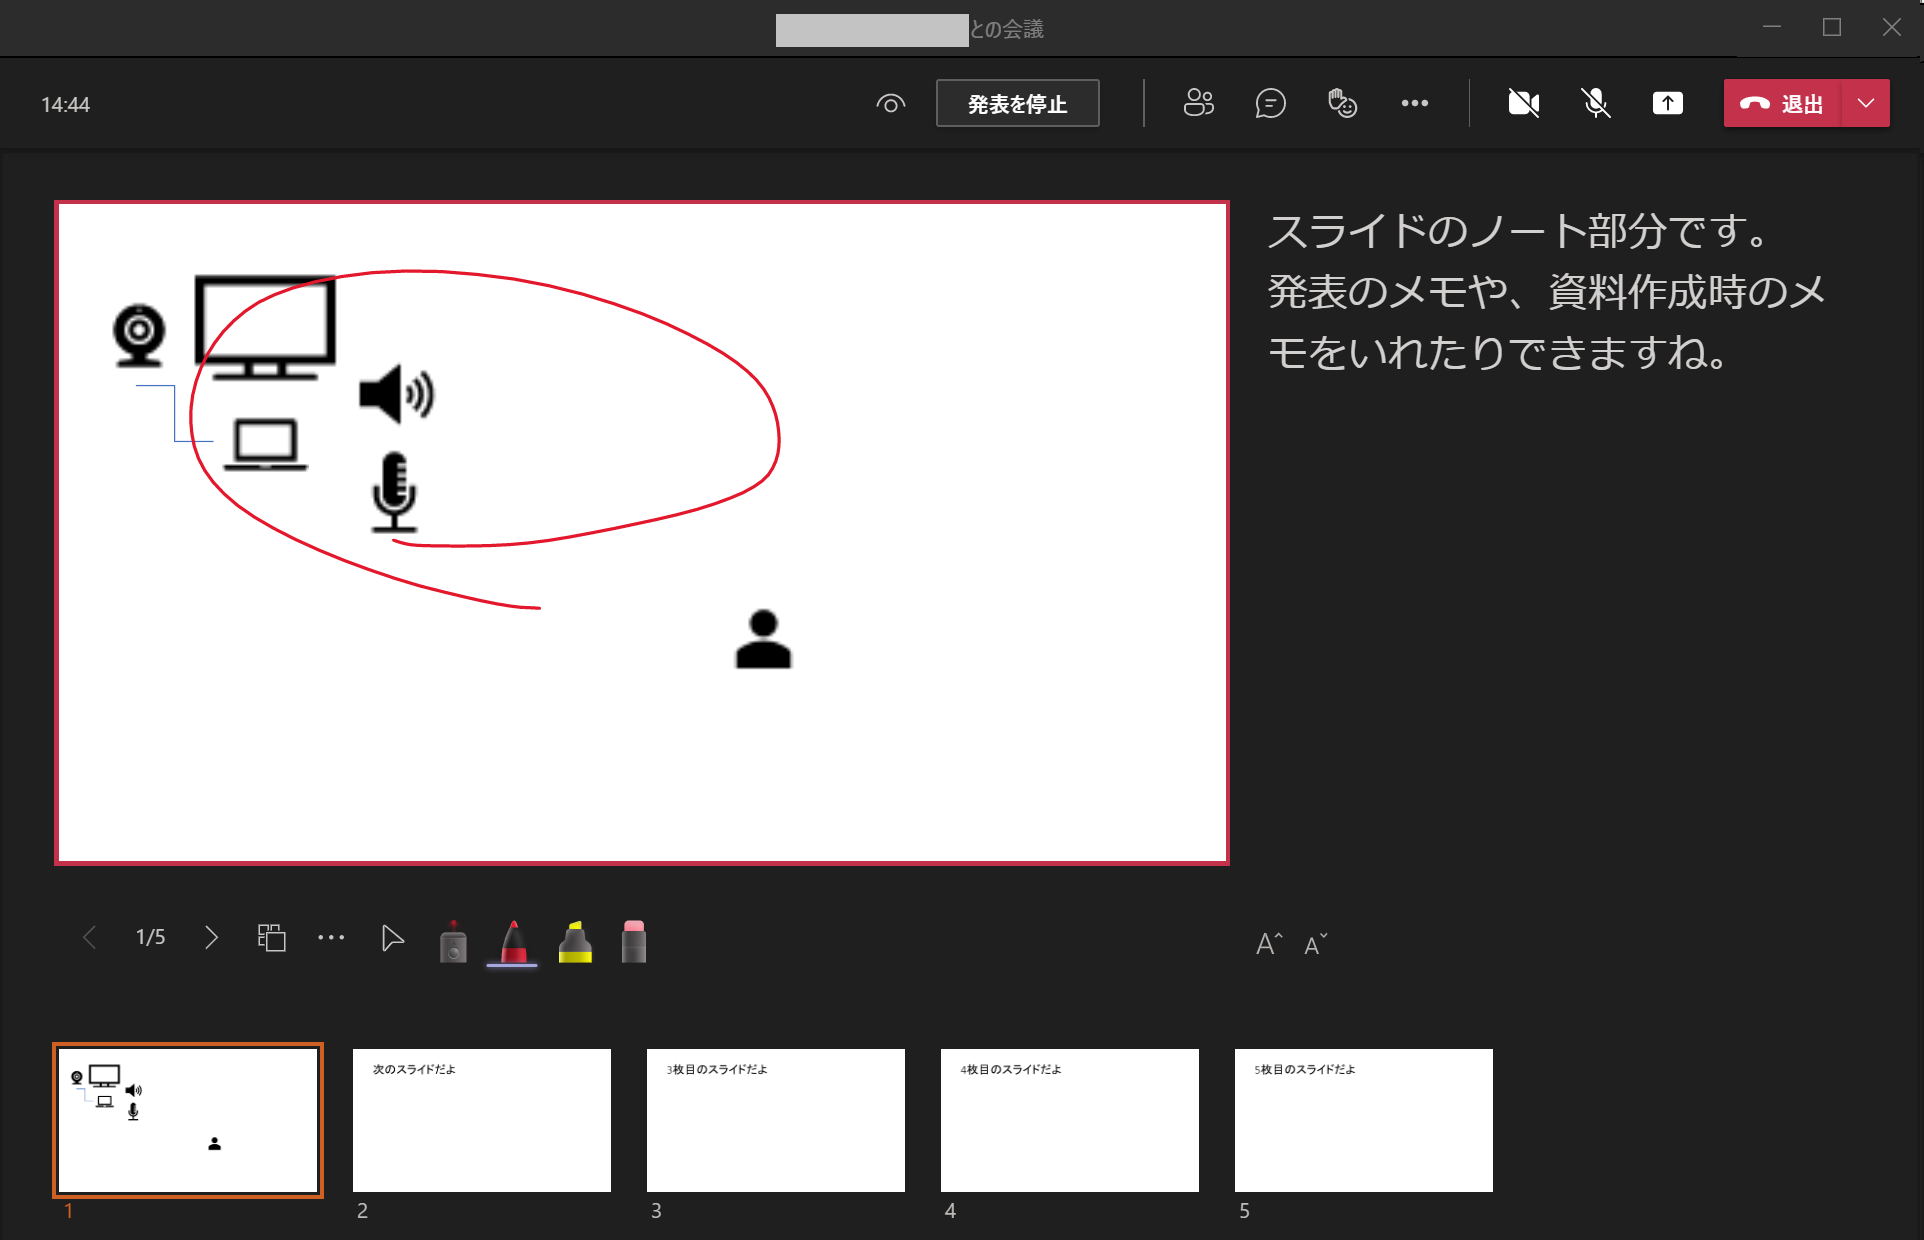Screen dimensions: 1924x1240
Task: Click the 発表を停止 button
Action: click(1017, 103)
